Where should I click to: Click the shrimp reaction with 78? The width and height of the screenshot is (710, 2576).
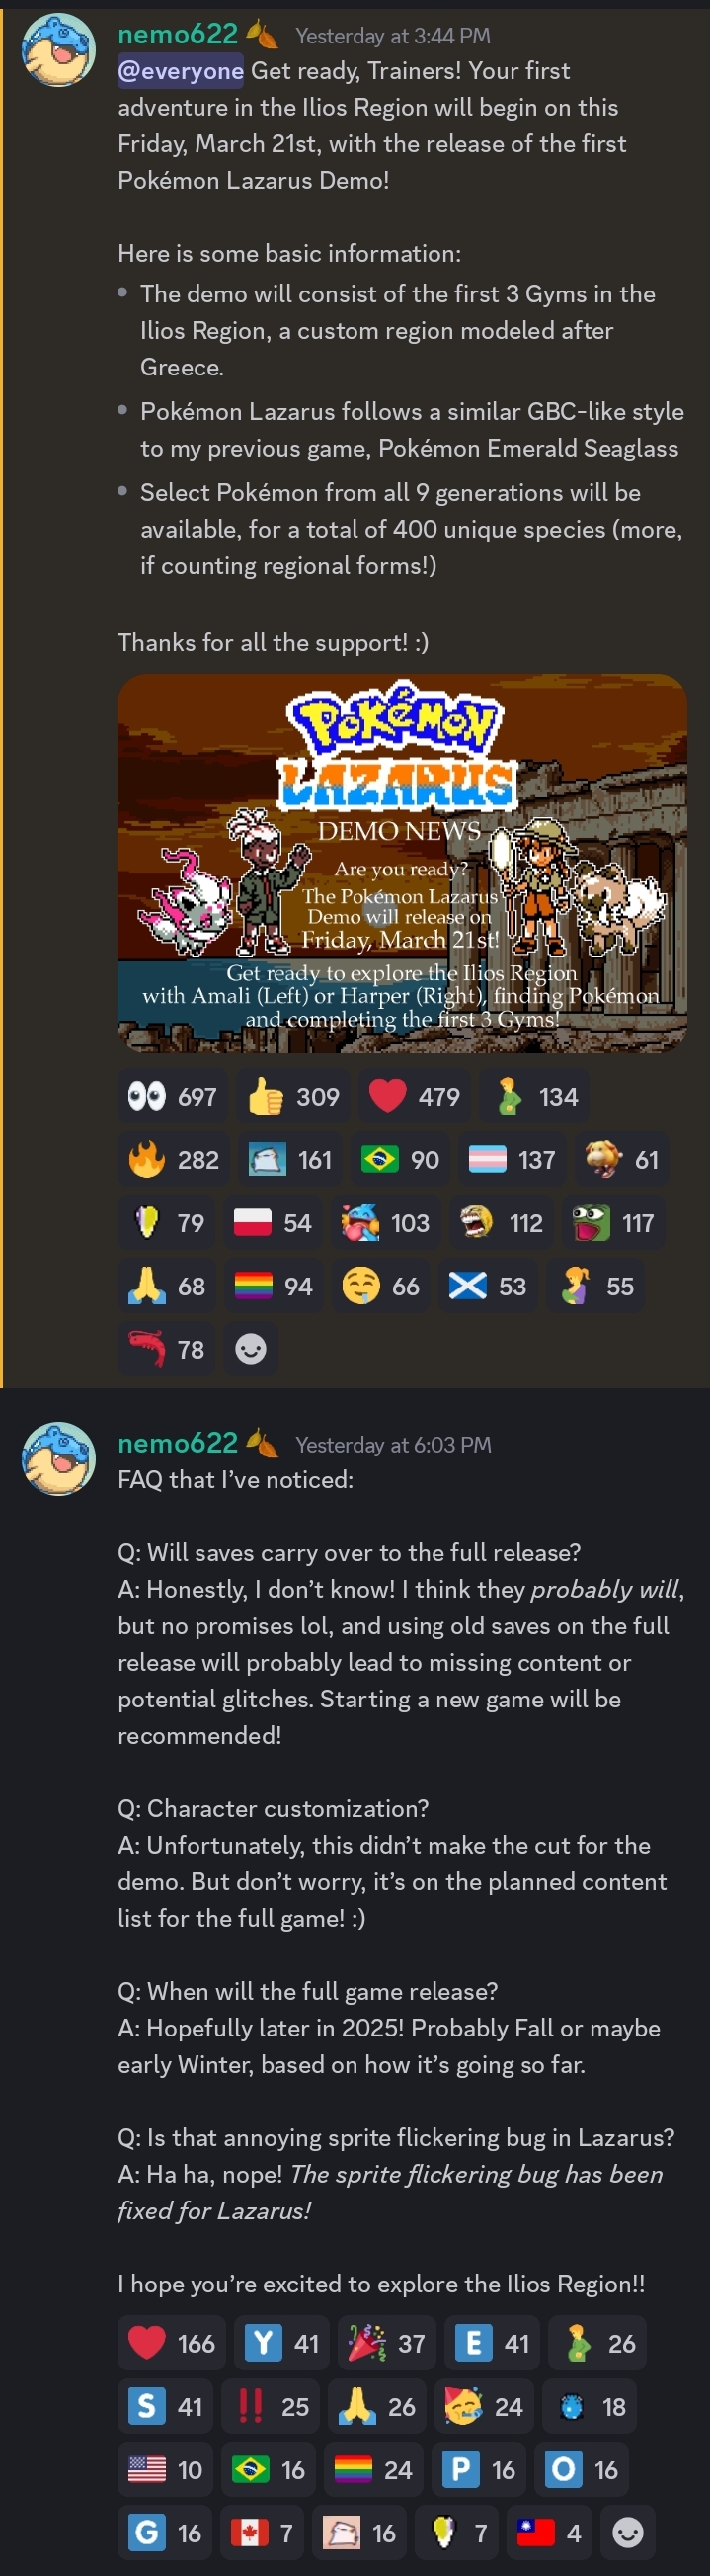pyautogui.click(x=166, y=1348)
